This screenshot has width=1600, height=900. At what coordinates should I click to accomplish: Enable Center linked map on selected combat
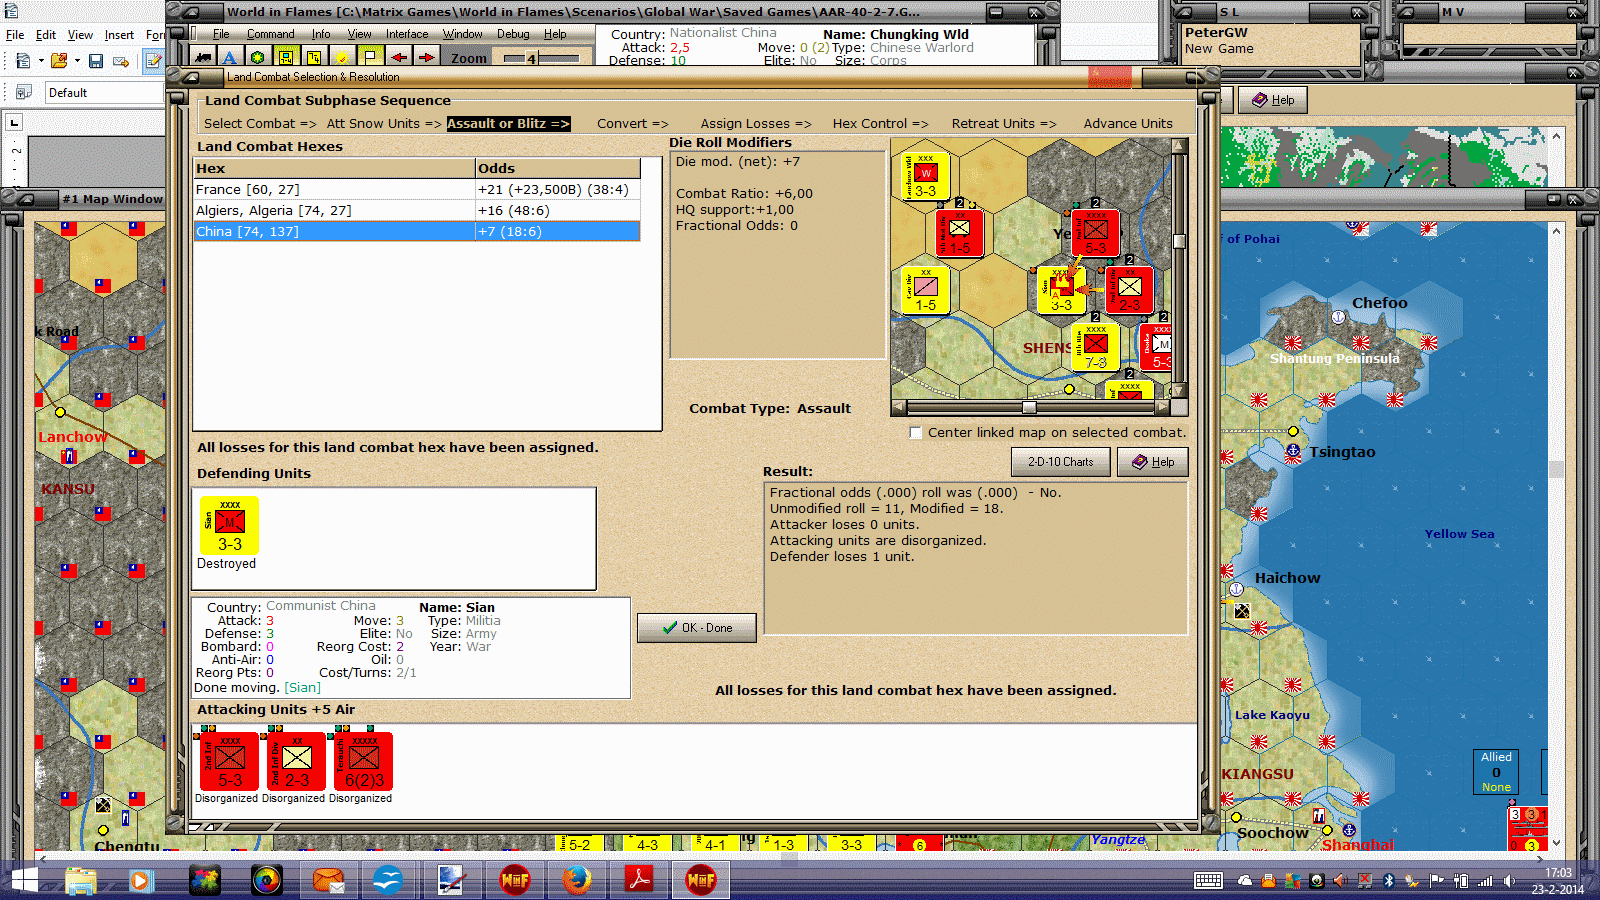tap(915, 433)
